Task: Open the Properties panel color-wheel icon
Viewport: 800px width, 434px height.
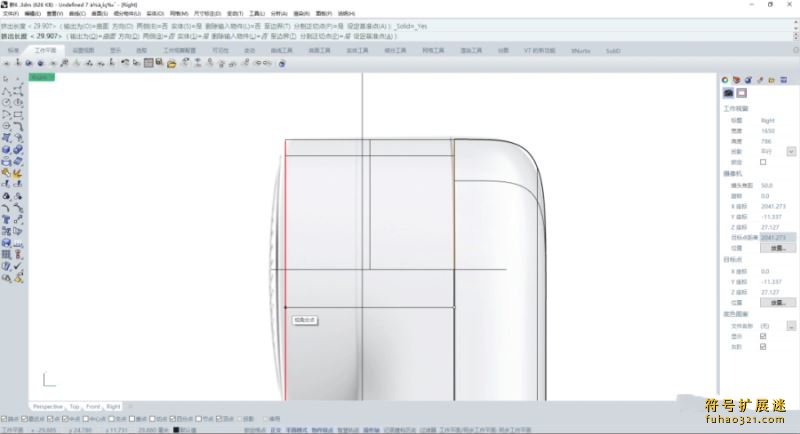Action: tap(725, 80)
